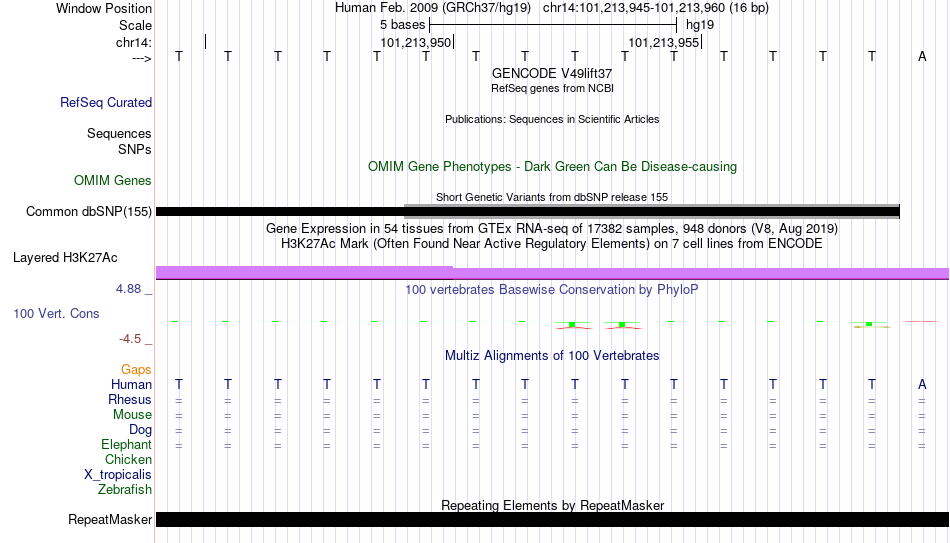Click the sequence direction arrow '--->'
The width and height of the screenshot is (950, 543).
142,58
